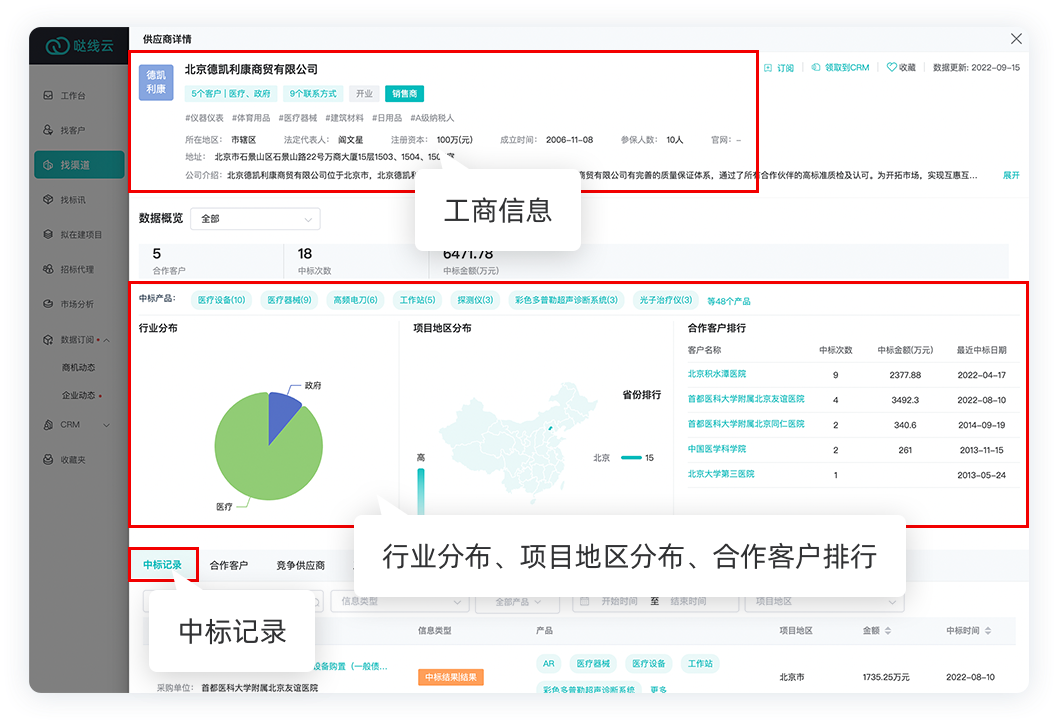Click the 北京 province ranking bar
The image size is (1059, 725).
(x=631, y=457)
